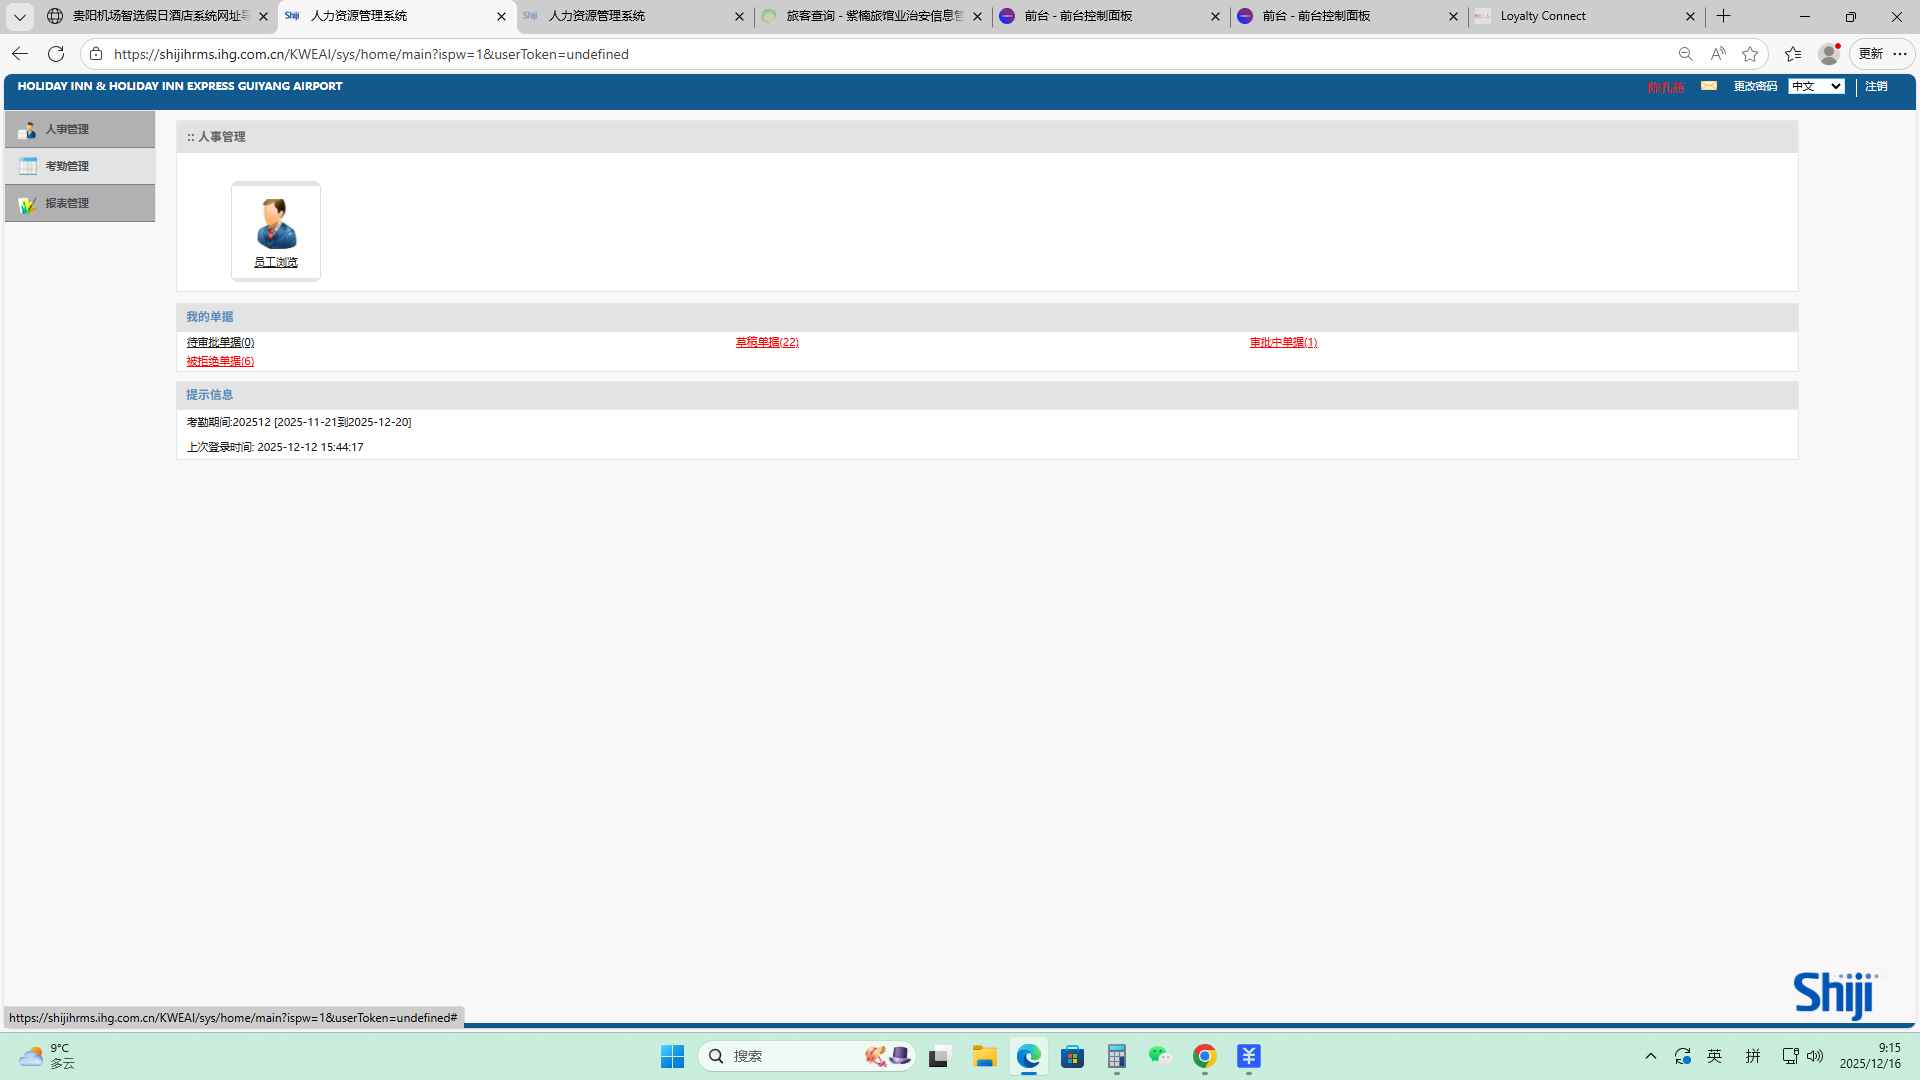Expand system tray hidden icons chevron
The width and height of the screenshot is (1920, 1080).
tap(1651, 1056)
